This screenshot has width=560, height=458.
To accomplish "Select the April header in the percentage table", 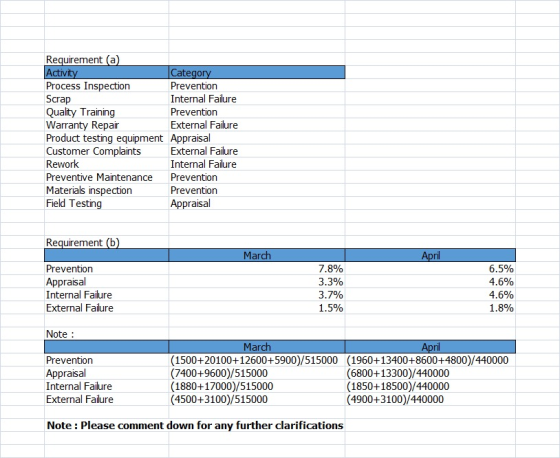I will (430, 255).
